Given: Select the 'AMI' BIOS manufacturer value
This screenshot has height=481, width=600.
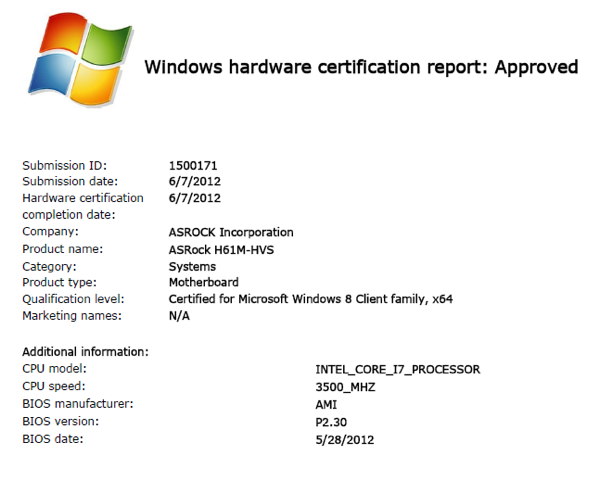Looking at the screenshot, I should click(326, 405).
